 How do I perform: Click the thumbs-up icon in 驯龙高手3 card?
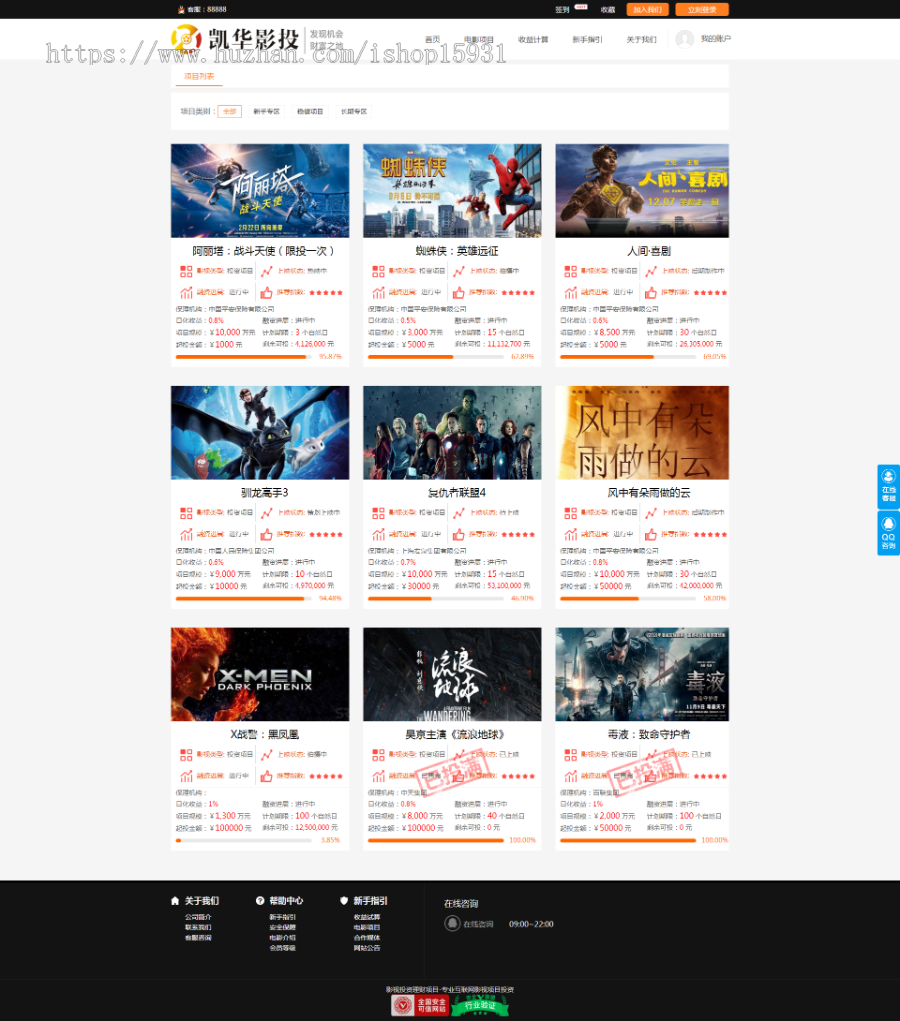coord(266,535)
